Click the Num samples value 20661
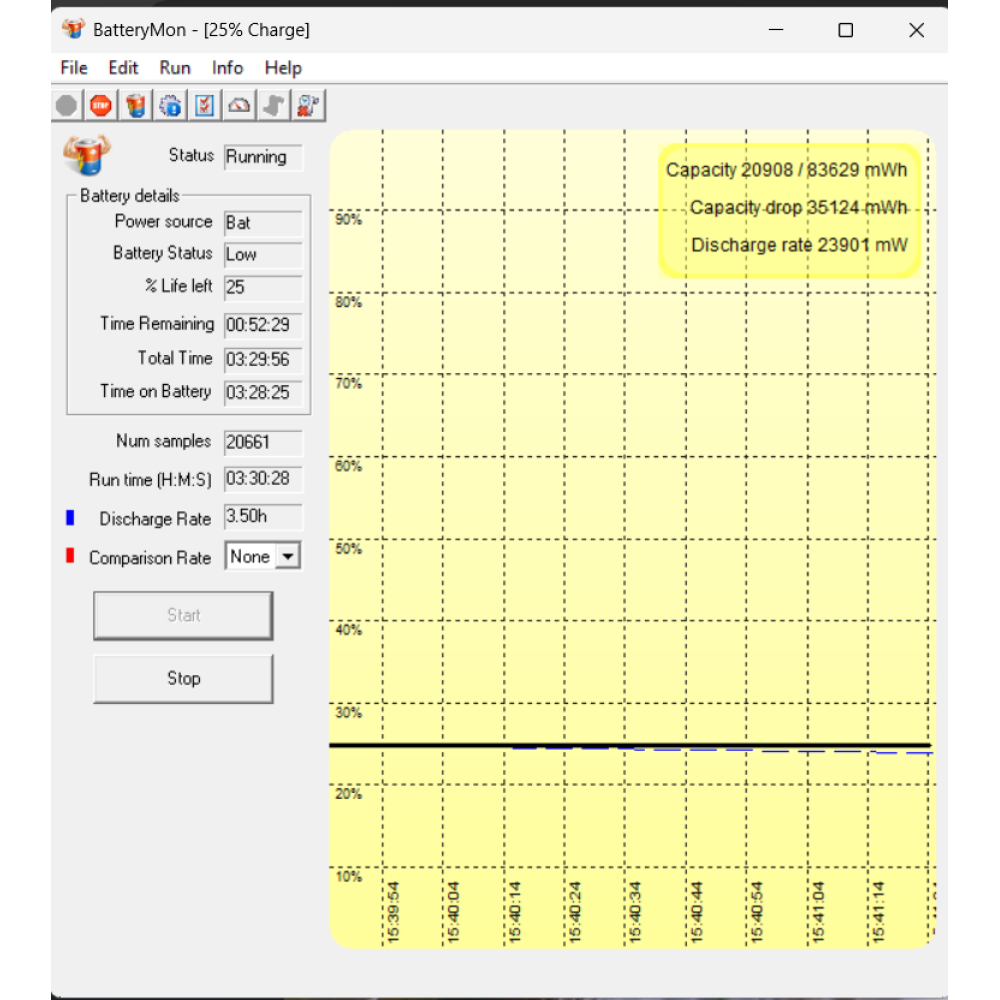Viewport: 1000px width, 1000px height. [263, 443]
